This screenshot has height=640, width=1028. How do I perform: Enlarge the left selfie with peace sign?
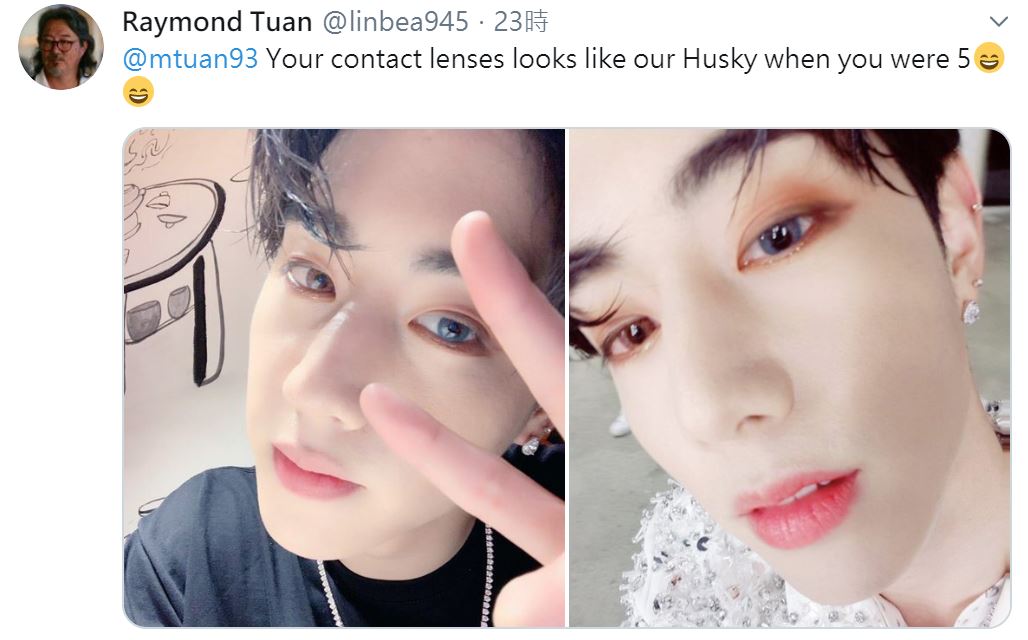(x=344, y=378)
